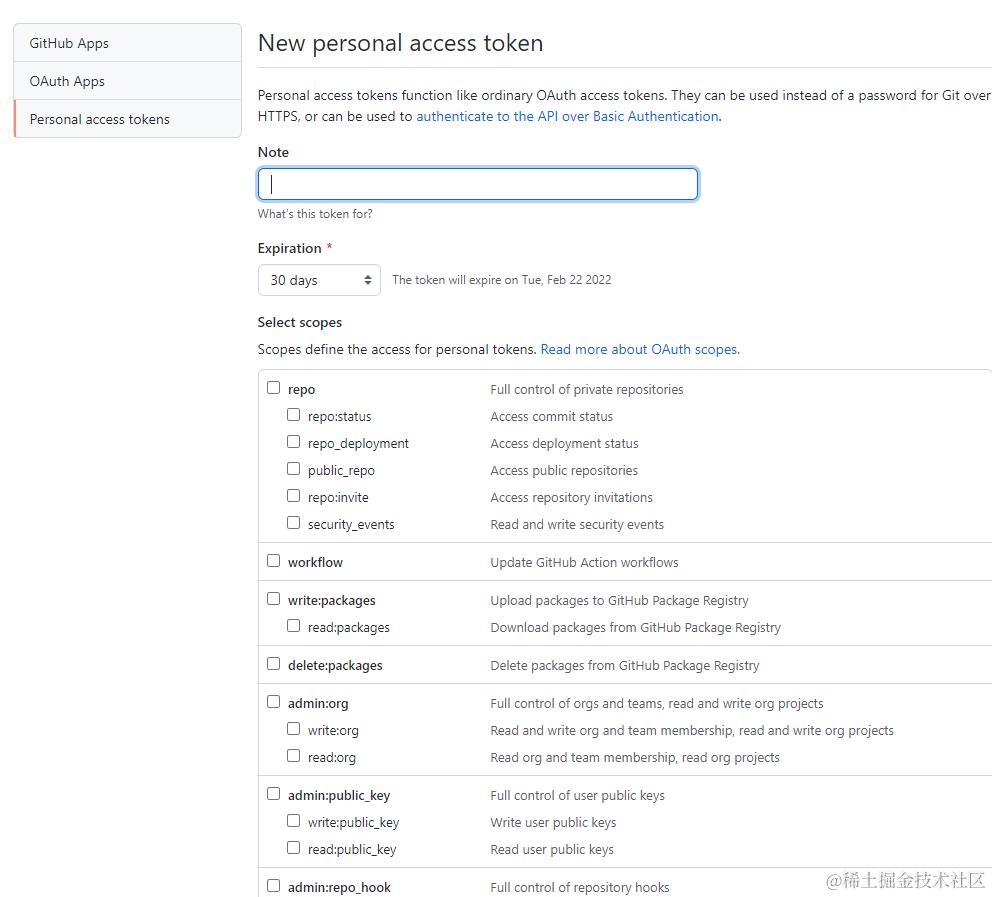
Task: Tick the write:packages scope
Action: coord(274,599)
